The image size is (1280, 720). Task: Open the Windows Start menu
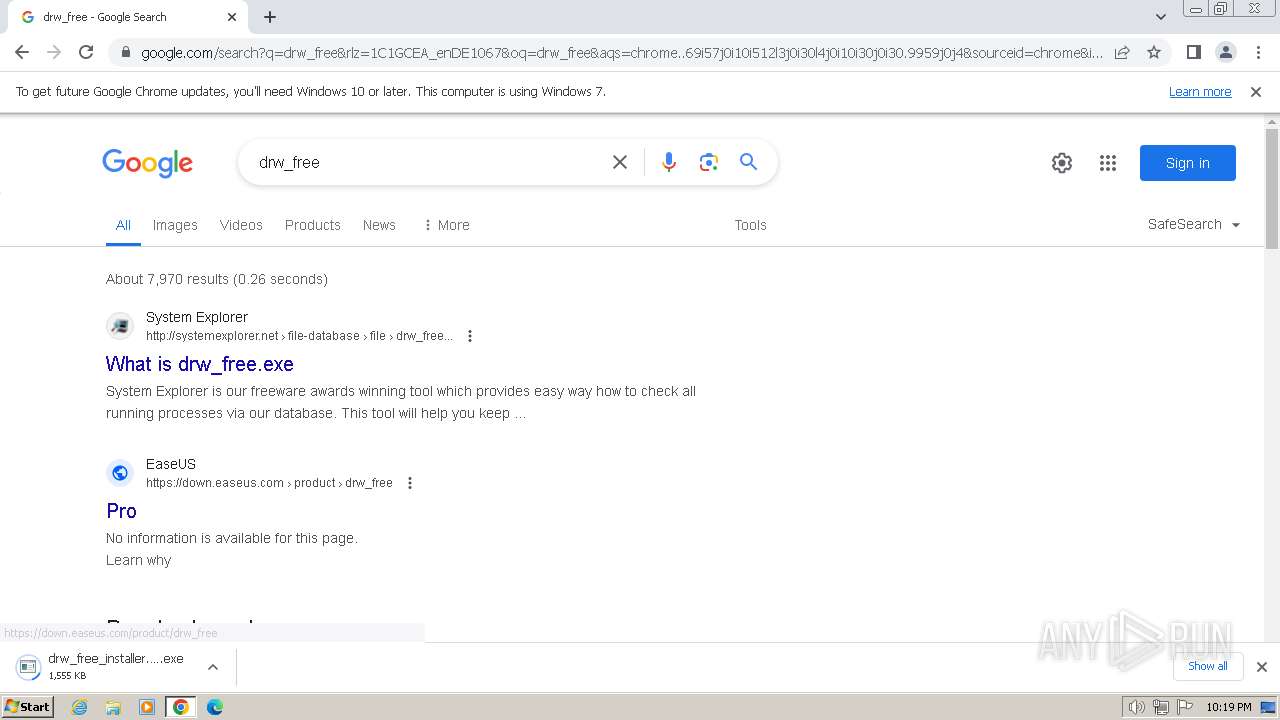(x=28, y=706)
